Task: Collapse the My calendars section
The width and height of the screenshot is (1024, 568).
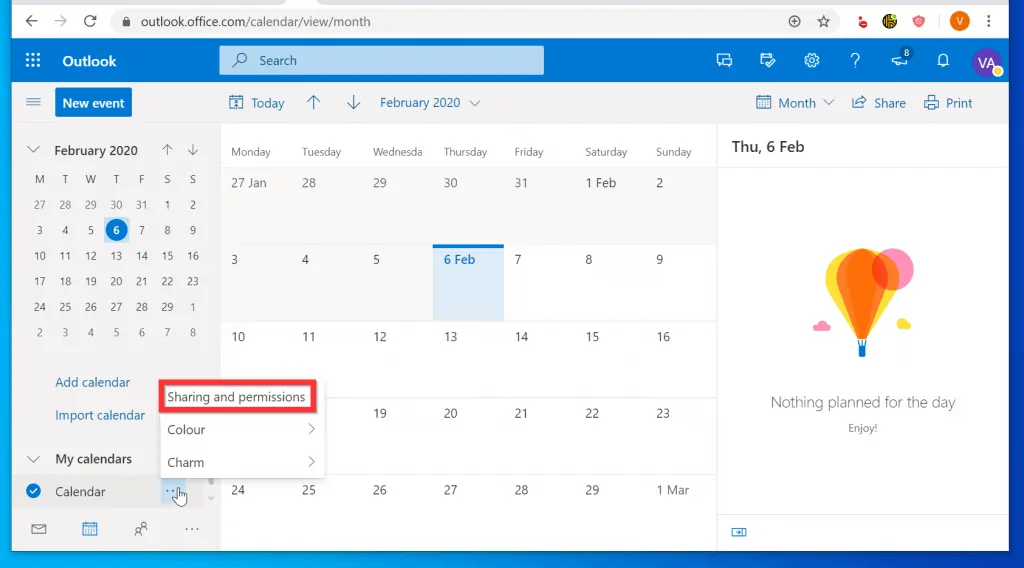Action: tap(33, 459)
